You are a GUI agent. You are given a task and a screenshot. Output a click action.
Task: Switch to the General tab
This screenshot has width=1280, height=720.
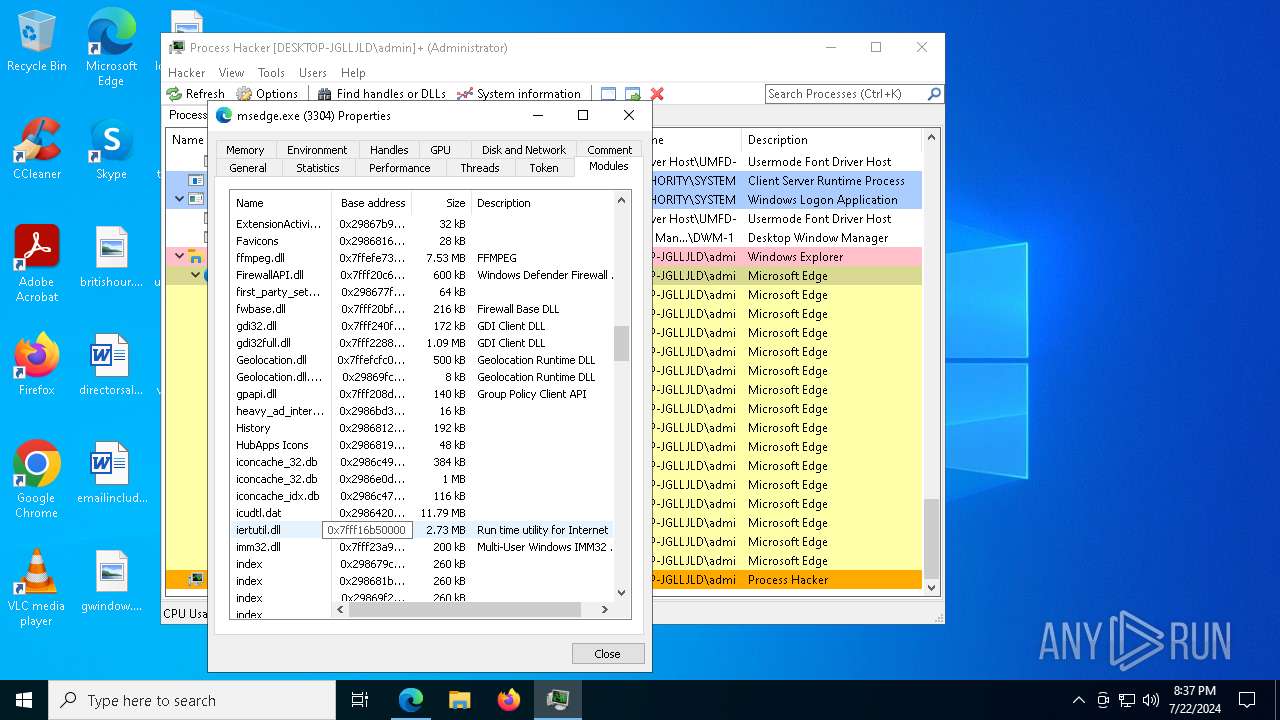(x=248, y=168)
